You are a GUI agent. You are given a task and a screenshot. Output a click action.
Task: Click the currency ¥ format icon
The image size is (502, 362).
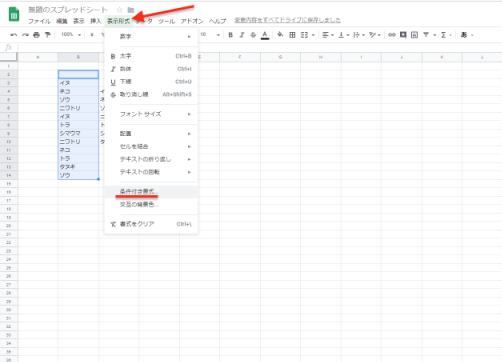[92, 35]
